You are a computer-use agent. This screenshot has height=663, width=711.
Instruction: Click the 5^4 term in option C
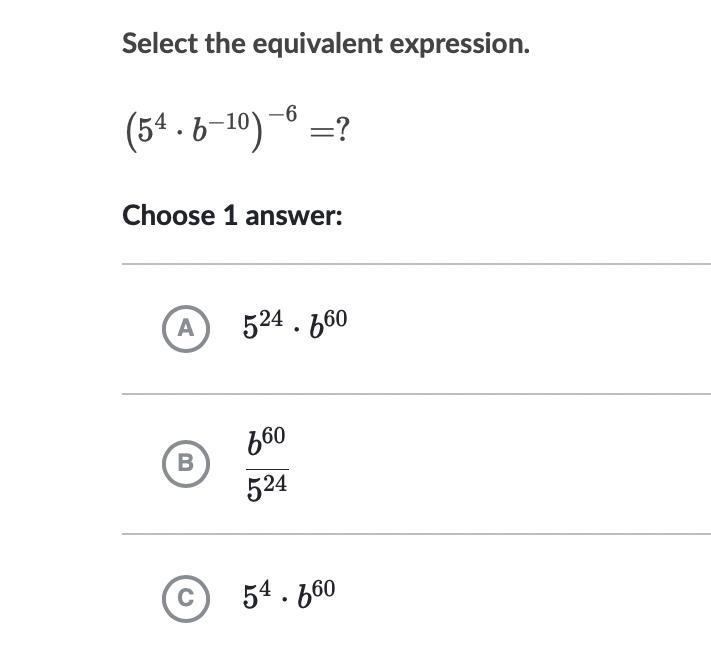pos(255,596)
